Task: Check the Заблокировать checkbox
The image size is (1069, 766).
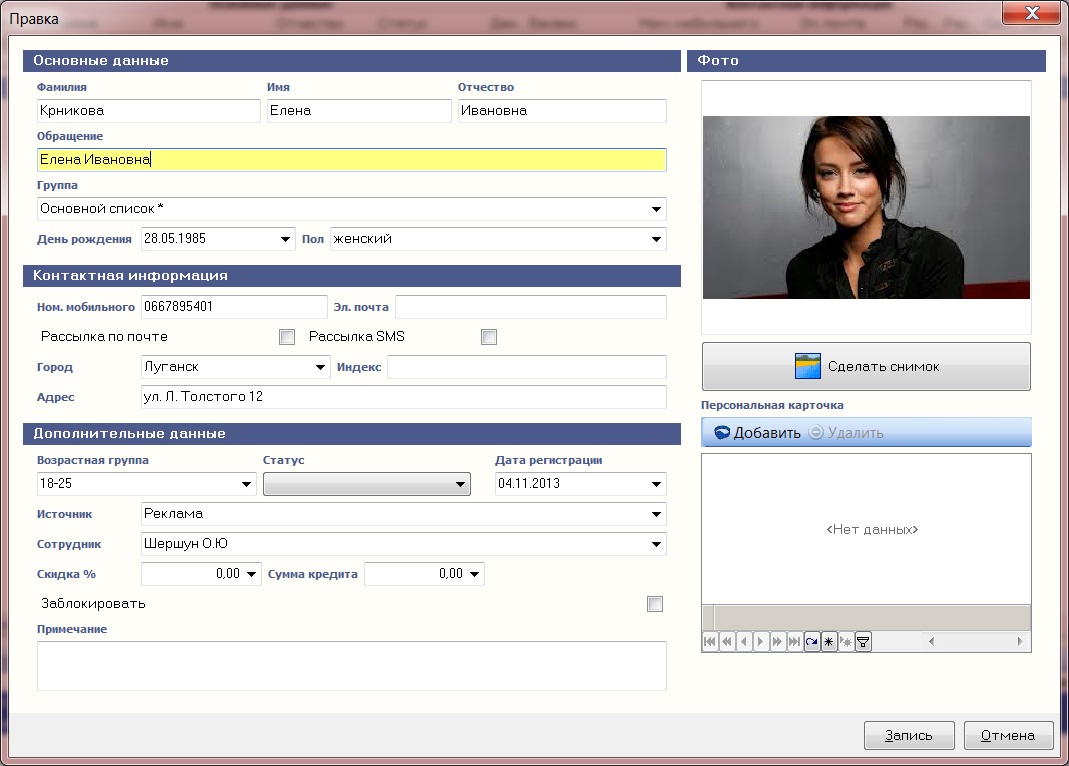Action: tap(655, 604)
